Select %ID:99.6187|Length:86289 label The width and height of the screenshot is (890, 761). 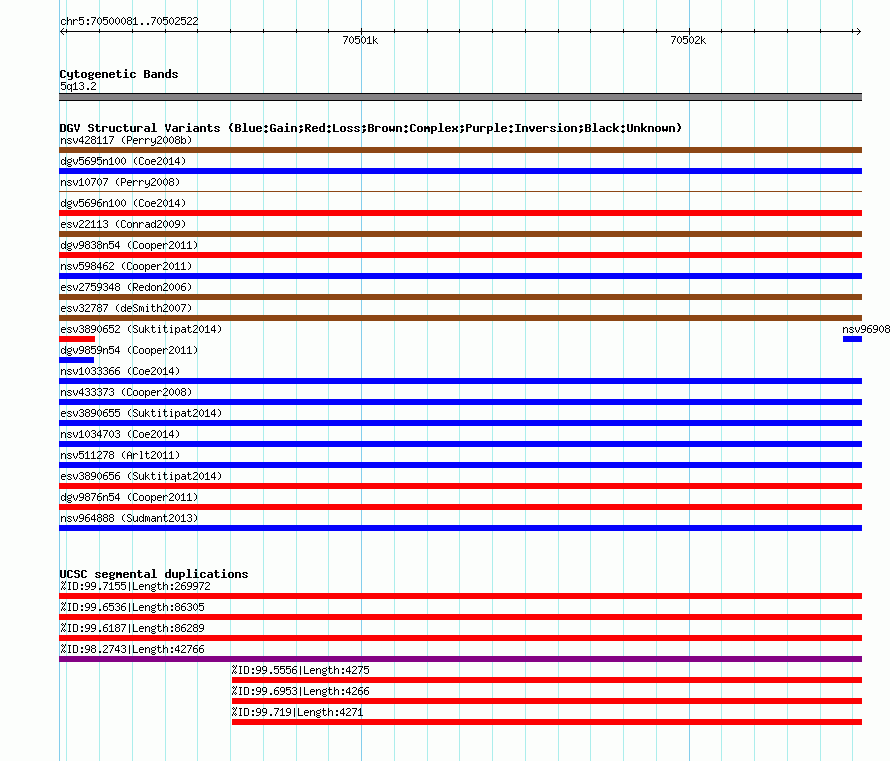(x=132, y=628)
